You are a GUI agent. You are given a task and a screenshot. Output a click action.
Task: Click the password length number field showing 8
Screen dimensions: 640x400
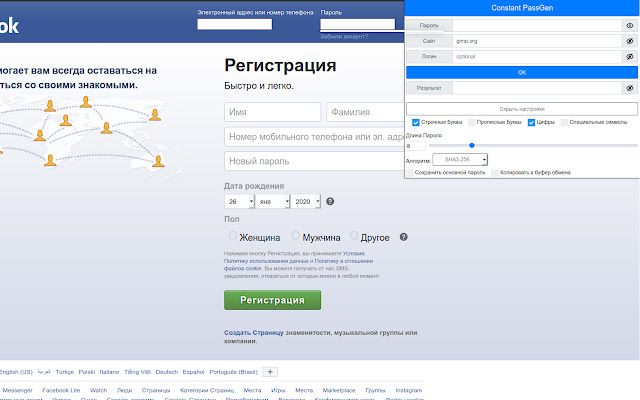pyautogui.click(x=416, y=146)
